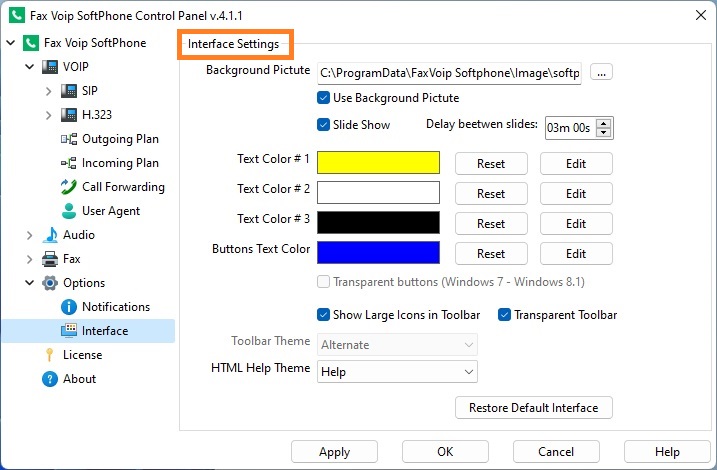717x470 pixels.
Task: Select Outgoing Plan in the tree
Action: [x=120, y=139]
